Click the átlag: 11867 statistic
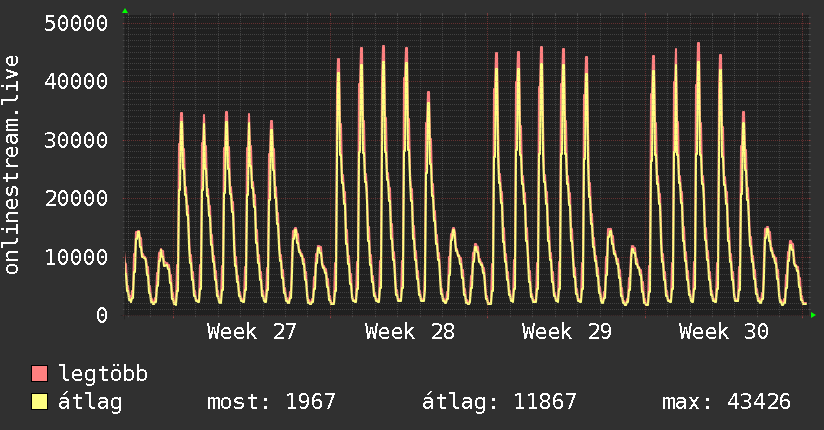The image size is (824, 430). [x=499, y=402]
